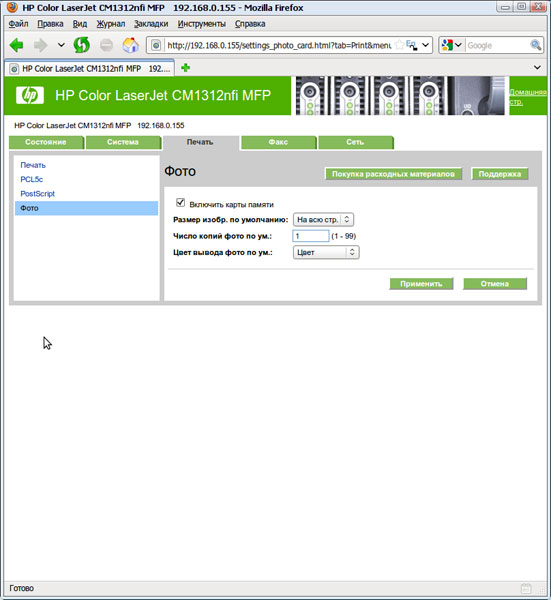Open the Цвет вывода фото dropdown

pyautogui.click(x=326, y=252)
